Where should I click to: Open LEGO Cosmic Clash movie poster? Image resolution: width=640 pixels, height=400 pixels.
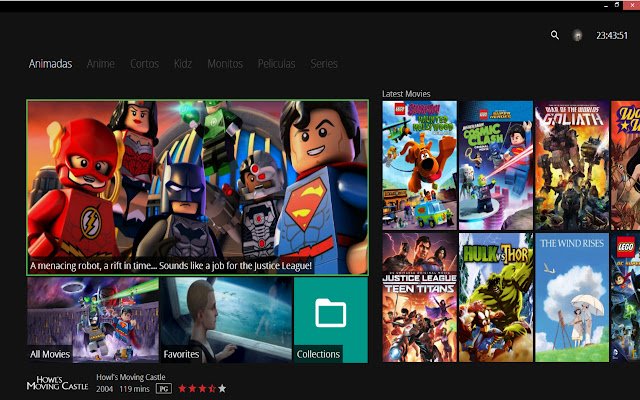coord(496,165)
